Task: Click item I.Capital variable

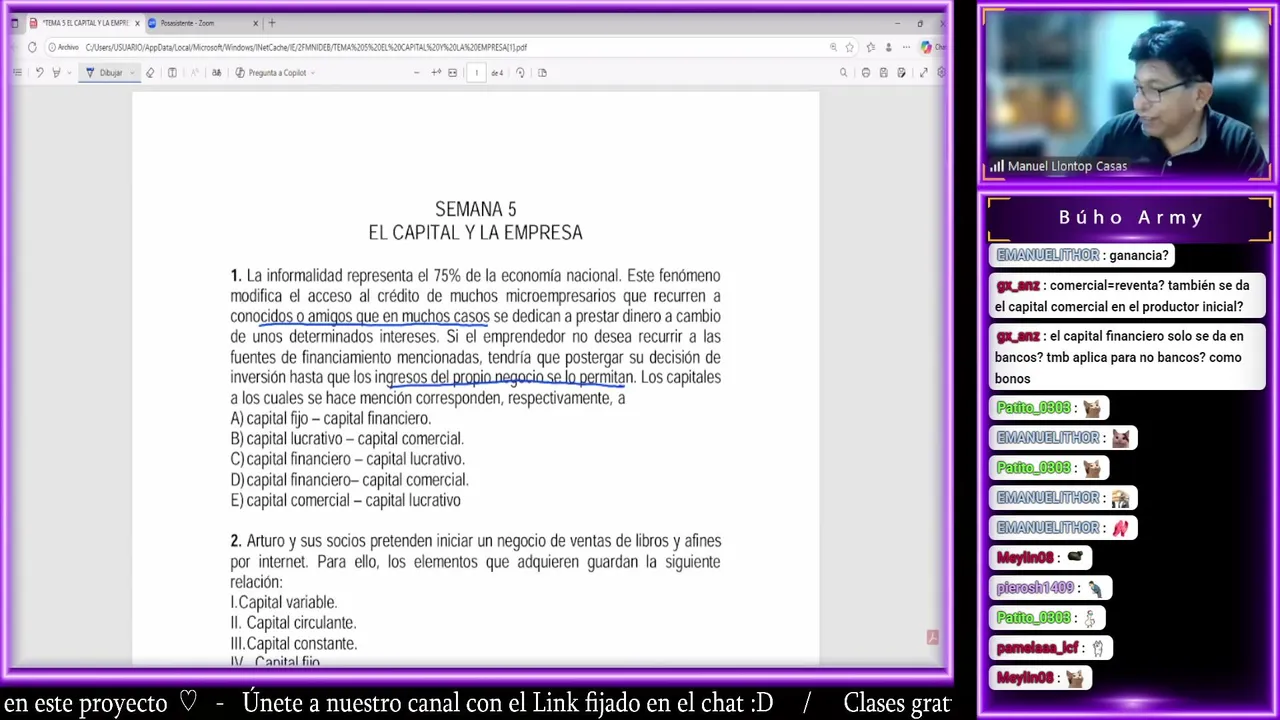Action: click(284, 602)
